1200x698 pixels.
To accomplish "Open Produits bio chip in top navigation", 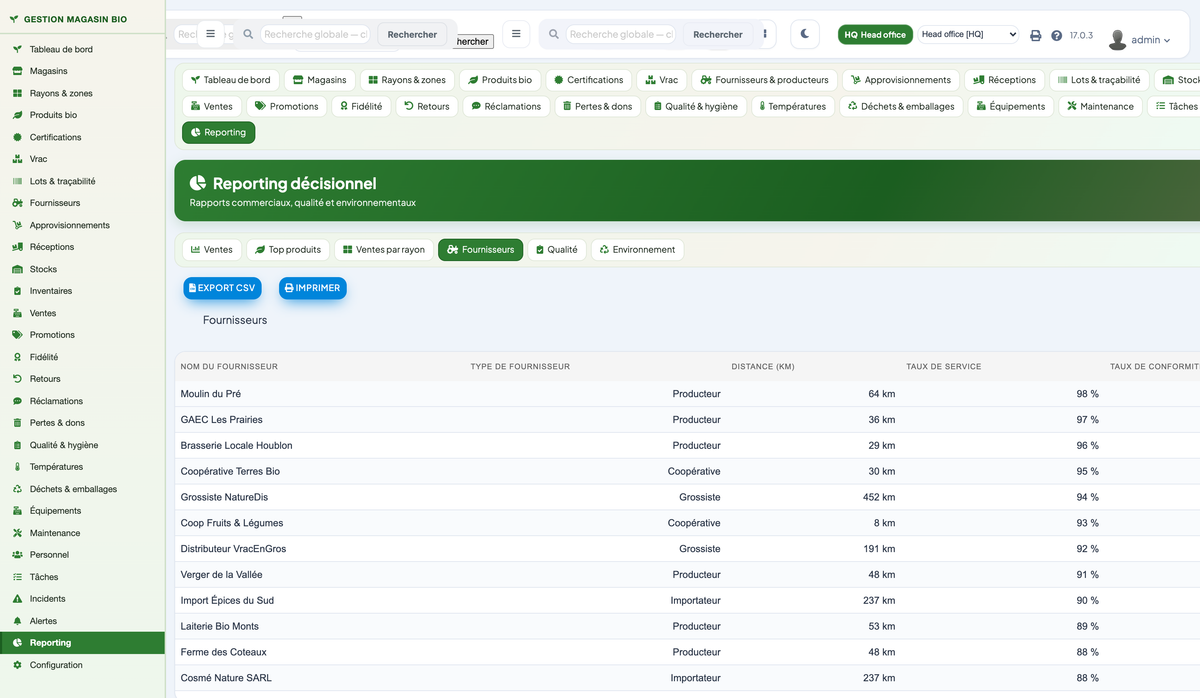I will [501, 80].
